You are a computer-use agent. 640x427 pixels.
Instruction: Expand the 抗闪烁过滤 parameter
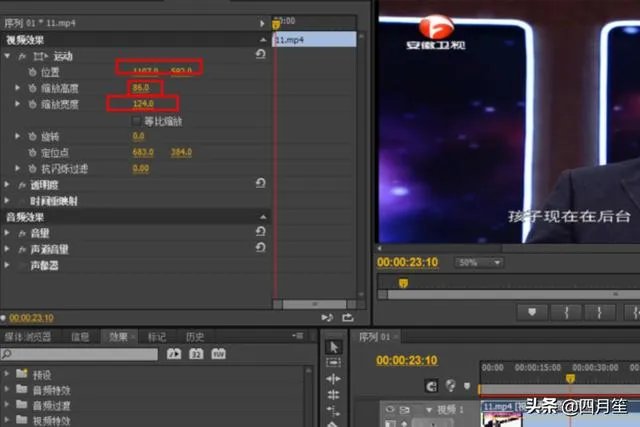click(17, 168)
